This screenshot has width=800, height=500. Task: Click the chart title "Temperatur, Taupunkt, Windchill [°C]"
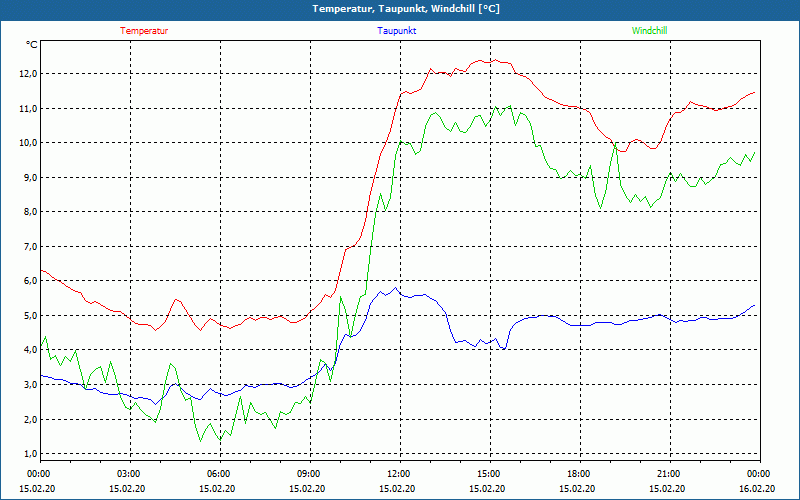(406, 9)
